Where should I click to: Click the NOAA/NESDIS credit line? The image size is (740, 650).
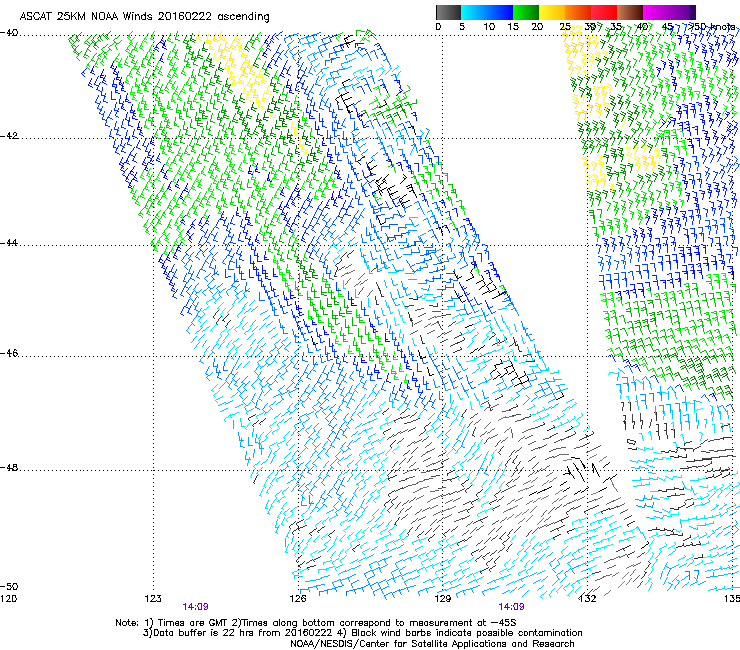click(x=432, y=644)
